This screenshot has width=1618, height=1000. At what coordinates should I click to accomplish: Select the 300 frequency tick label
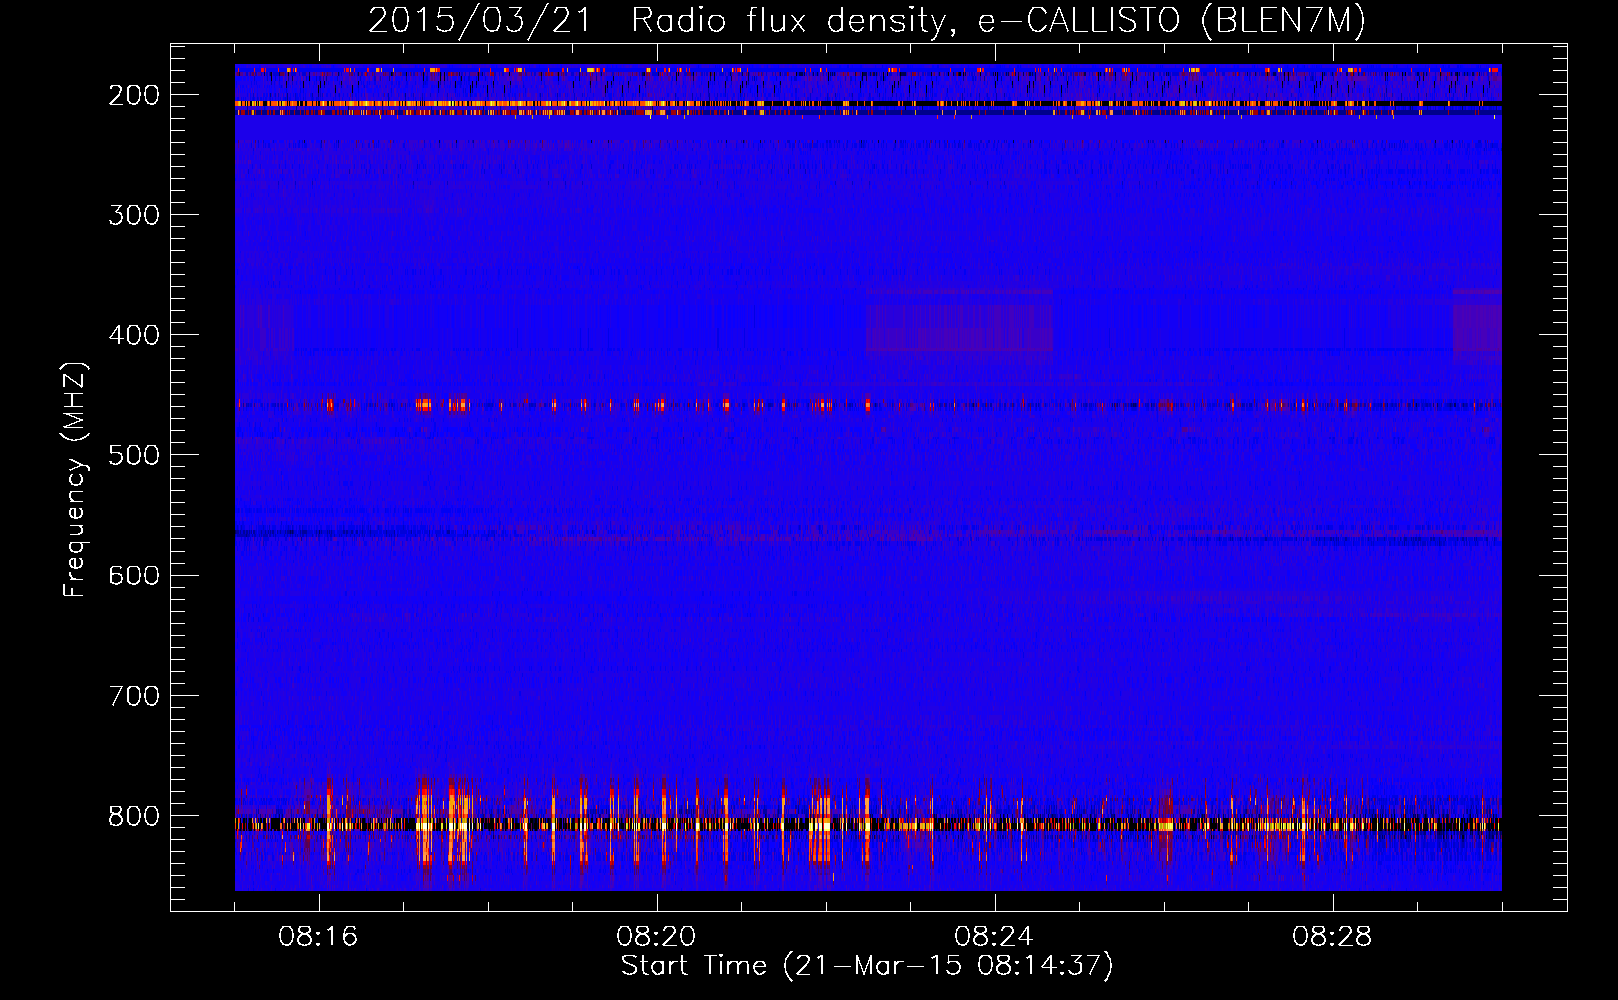pyautogui.click(x=134, y=215)
